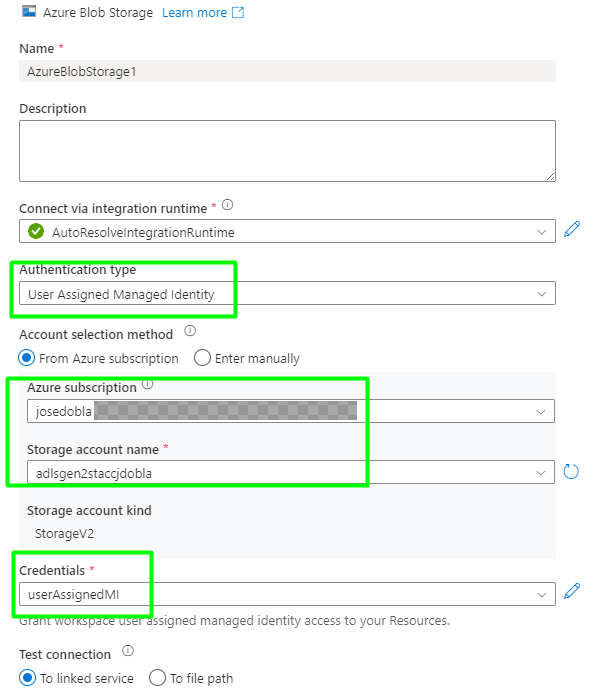Click the Azure Blob Storage icon
This screenshot has height=700, width=598.
(x=29, y=12)
